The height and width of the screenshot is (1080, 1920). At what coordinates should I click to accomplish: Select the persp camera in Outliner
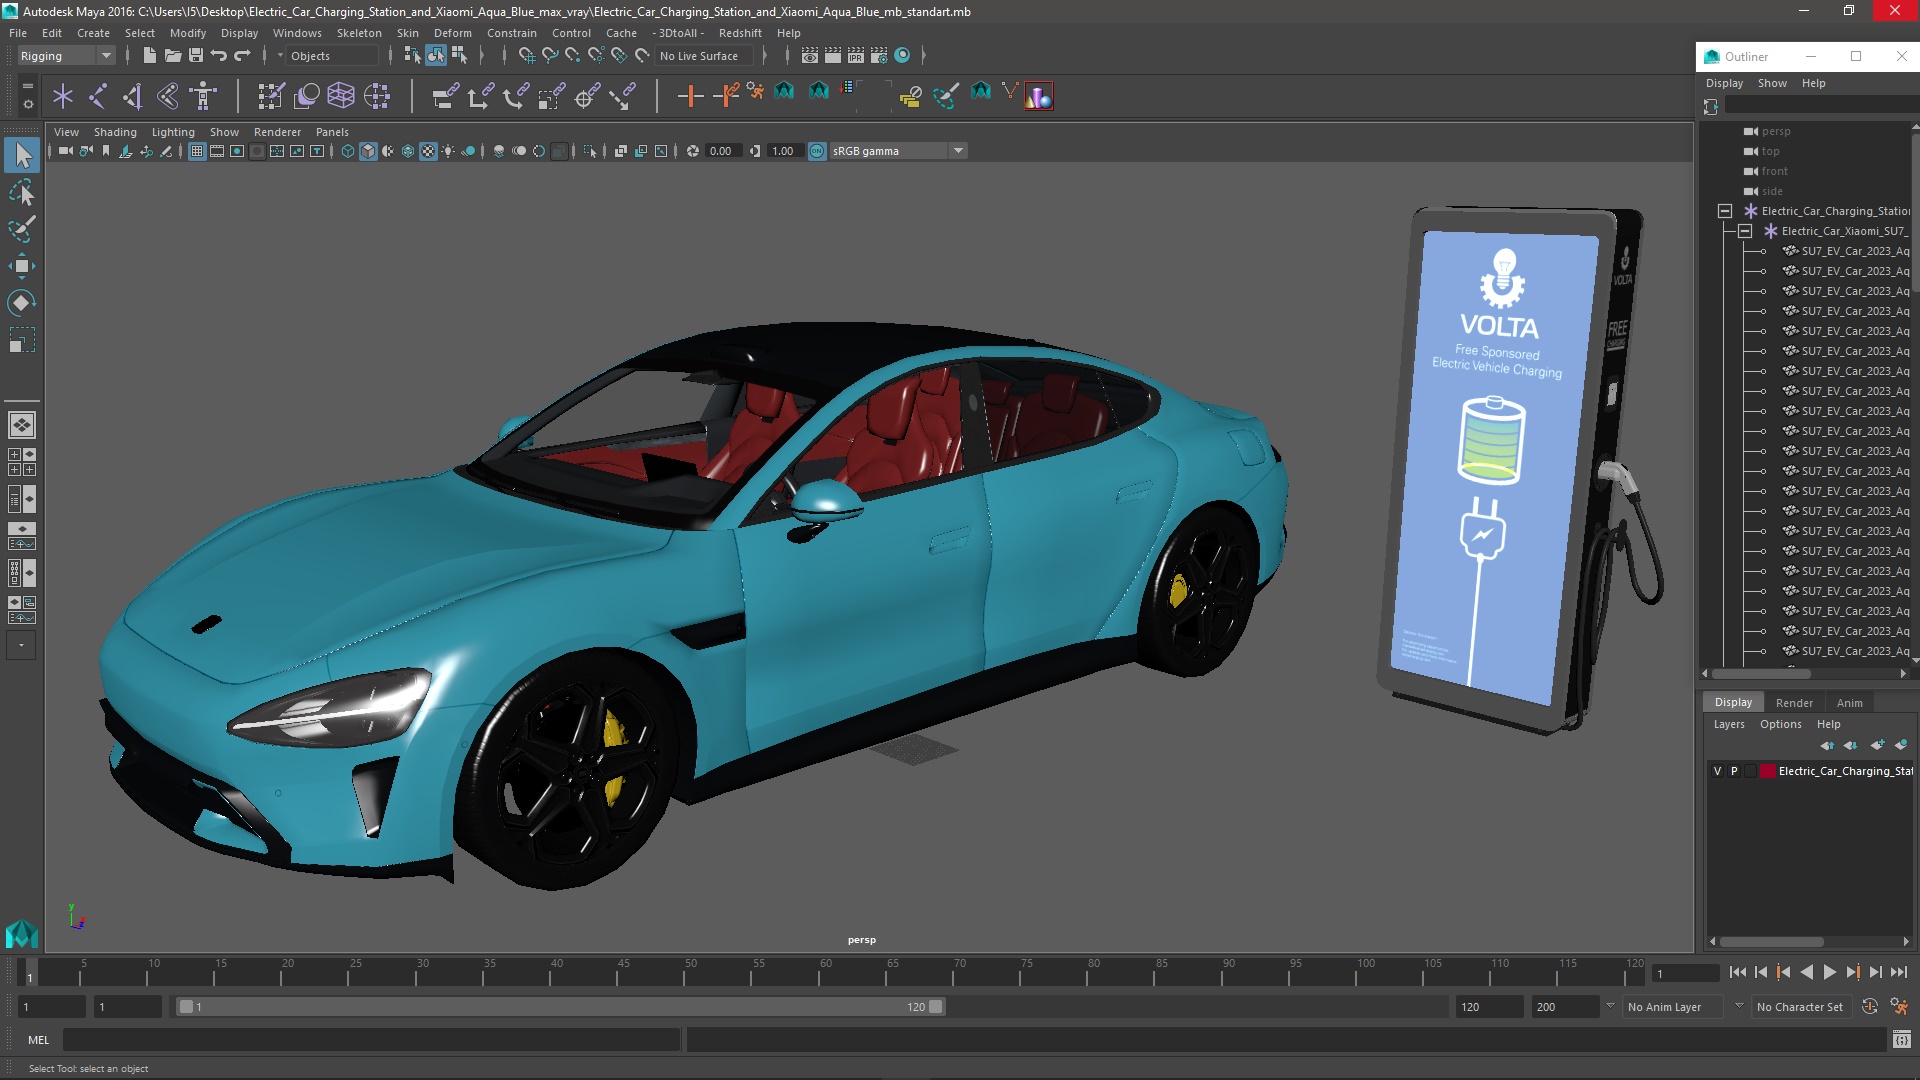click(x=1775, y=131)
